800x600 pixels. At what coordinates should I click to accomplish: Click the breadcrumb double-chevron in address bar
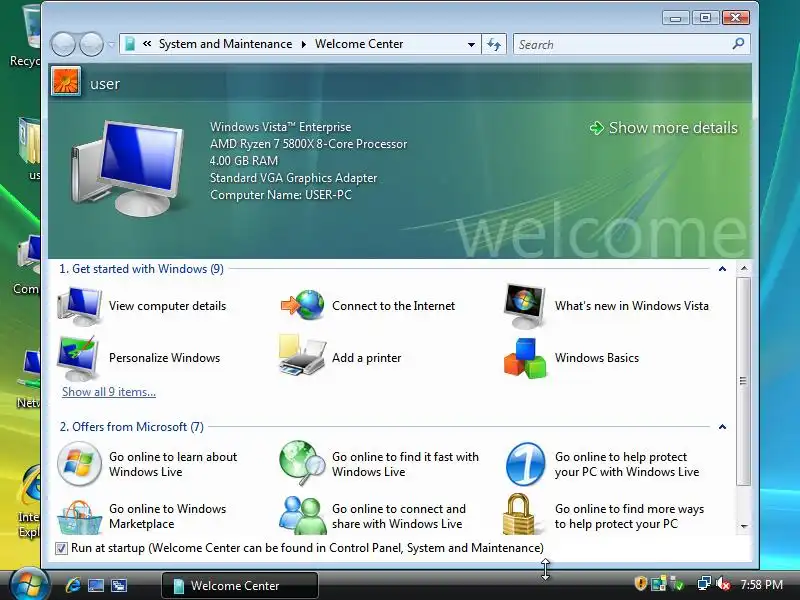click(x=147, y=44)
